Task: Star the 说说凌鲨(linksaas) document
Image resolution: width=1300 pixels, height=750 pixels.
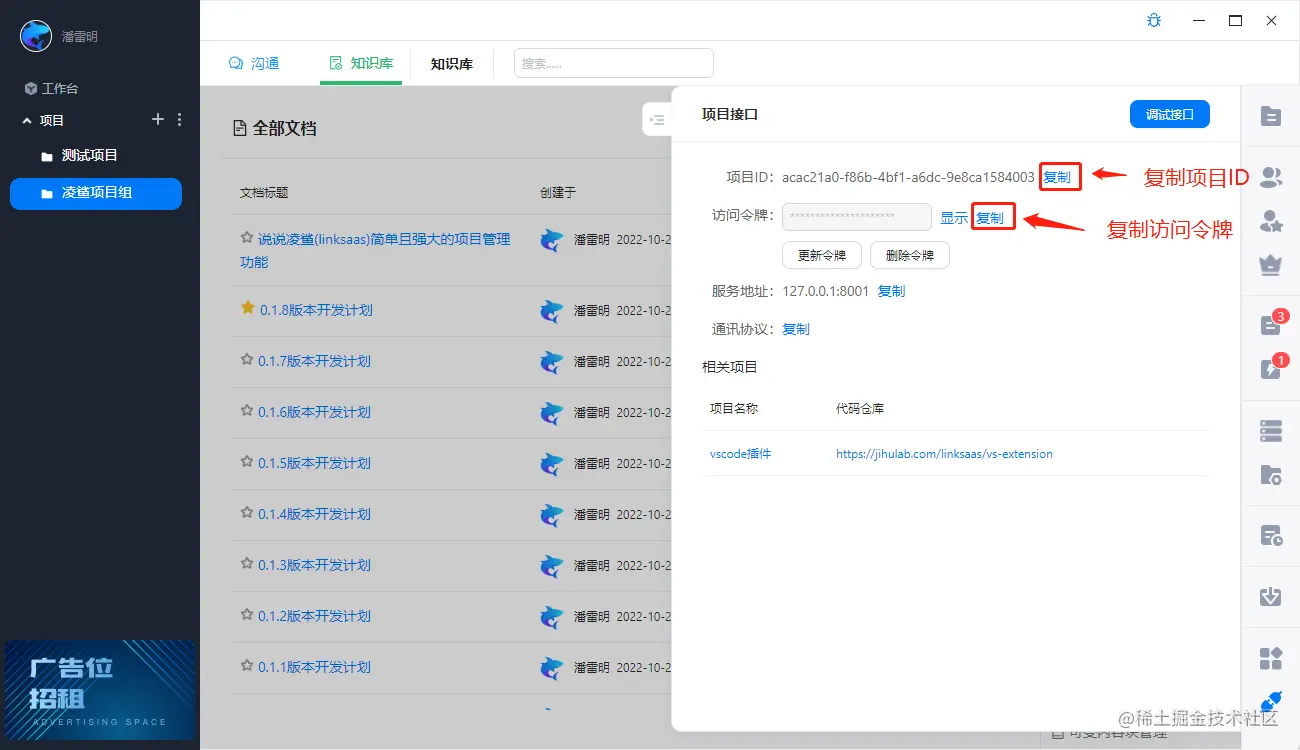Action: click(247, 238)
